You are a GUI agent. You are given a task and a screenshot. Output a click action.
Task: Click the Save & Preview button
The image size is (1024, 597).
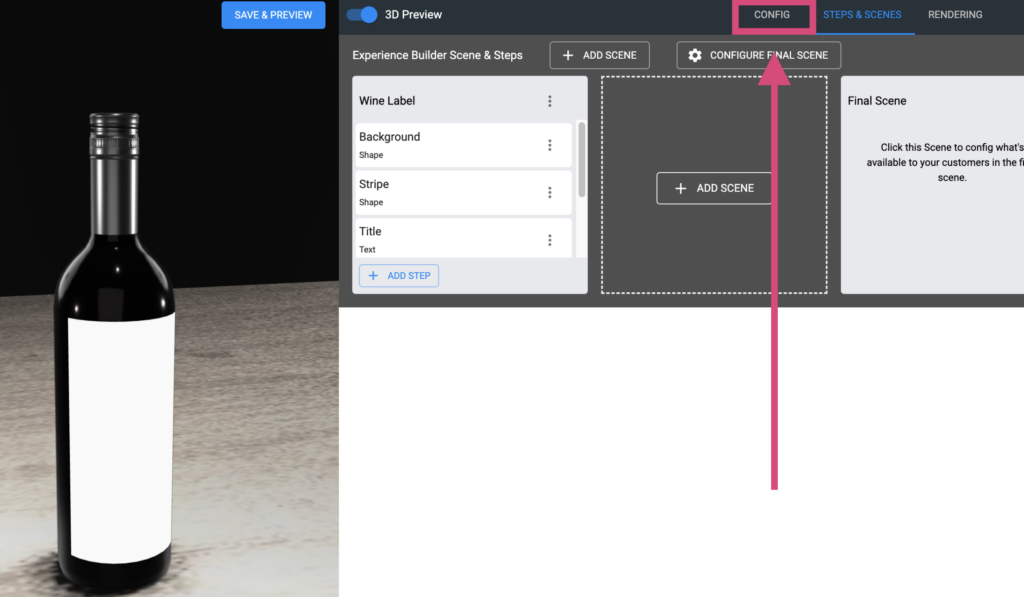[273, 15]
